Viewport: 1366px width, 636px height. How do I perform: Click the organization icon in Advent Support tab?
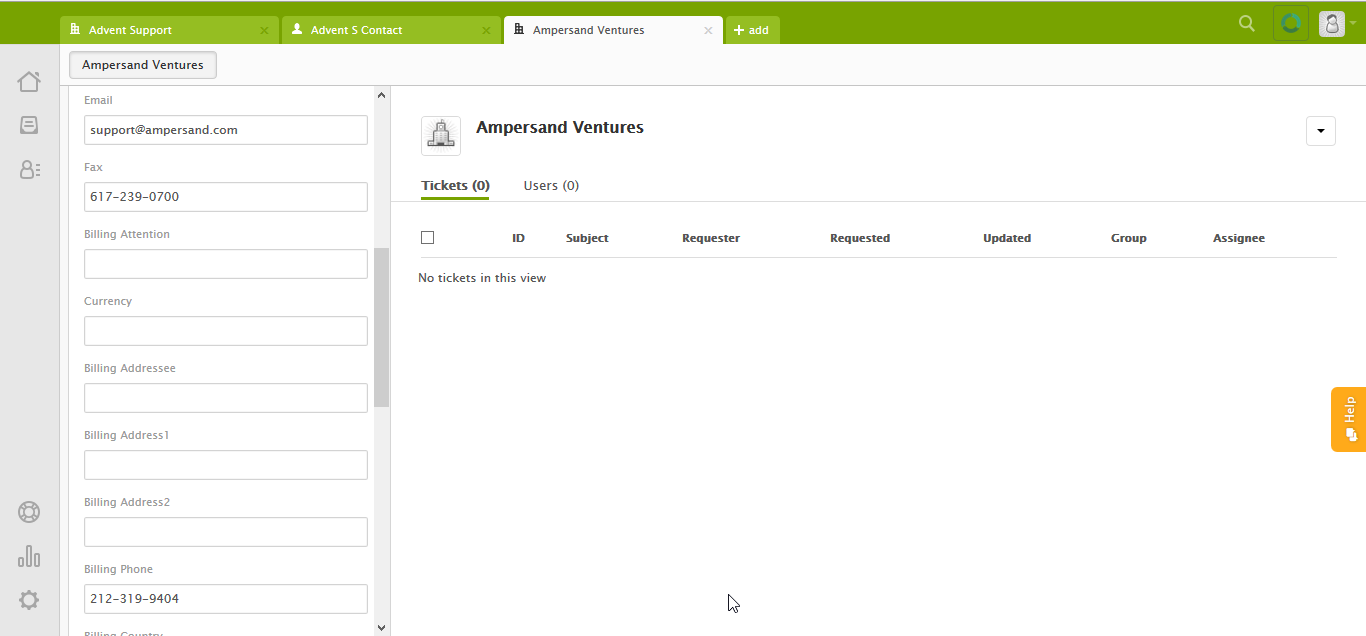[x=75, y=30]
